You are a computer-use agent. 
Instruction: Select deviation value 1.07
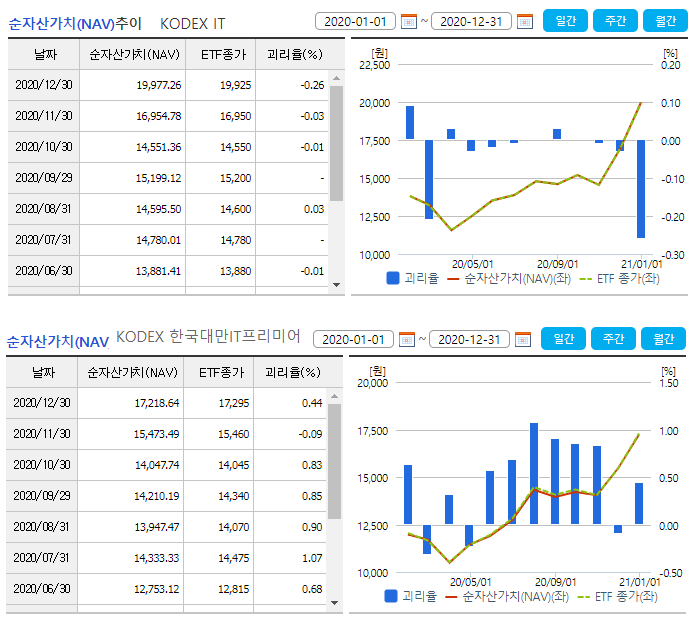pos(312,558)
